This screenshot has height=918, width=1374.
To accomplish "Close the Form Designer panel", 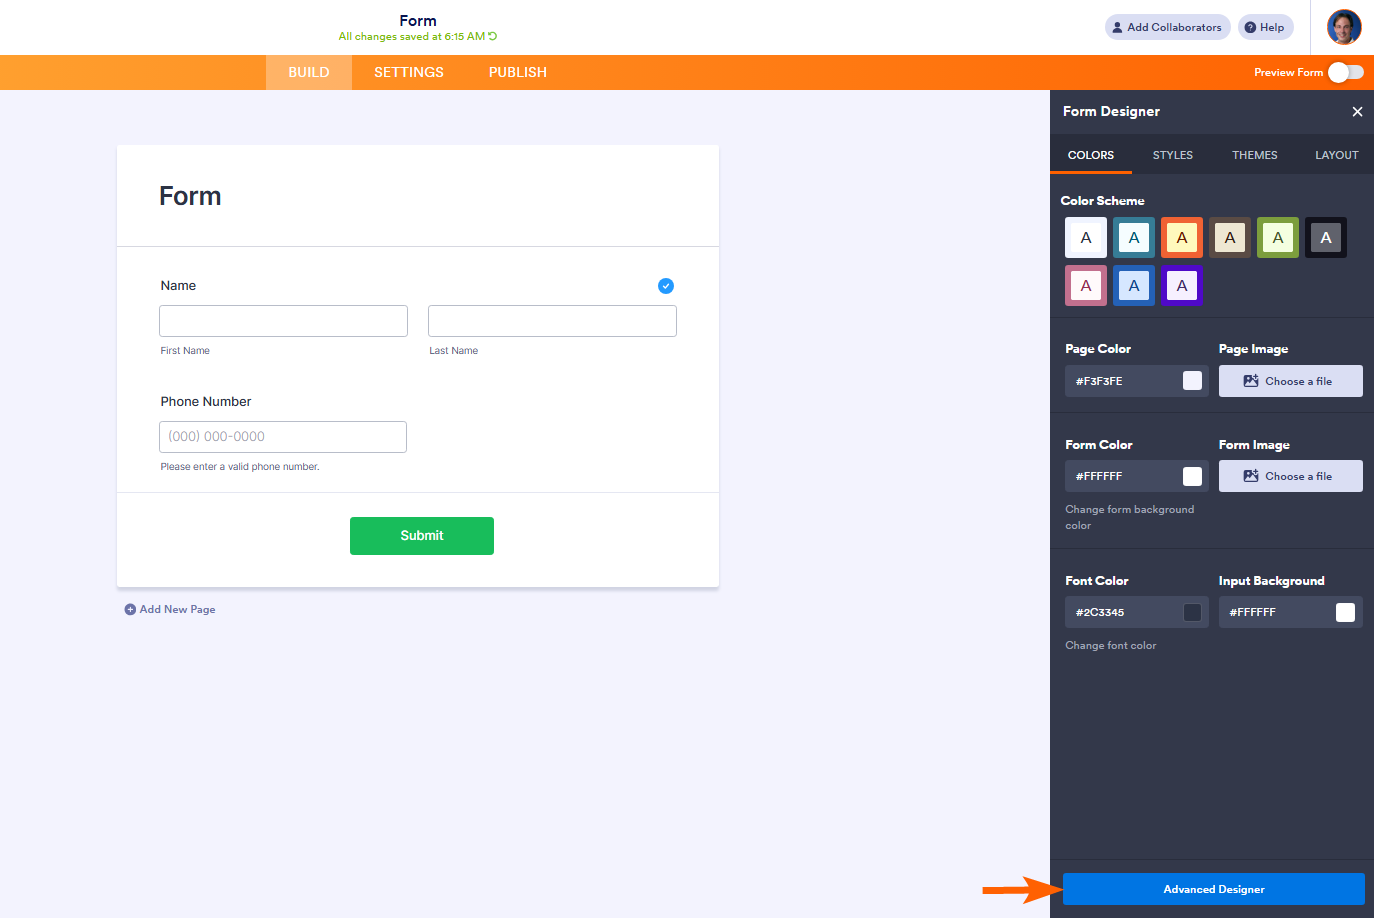I will click(1357, 112).
